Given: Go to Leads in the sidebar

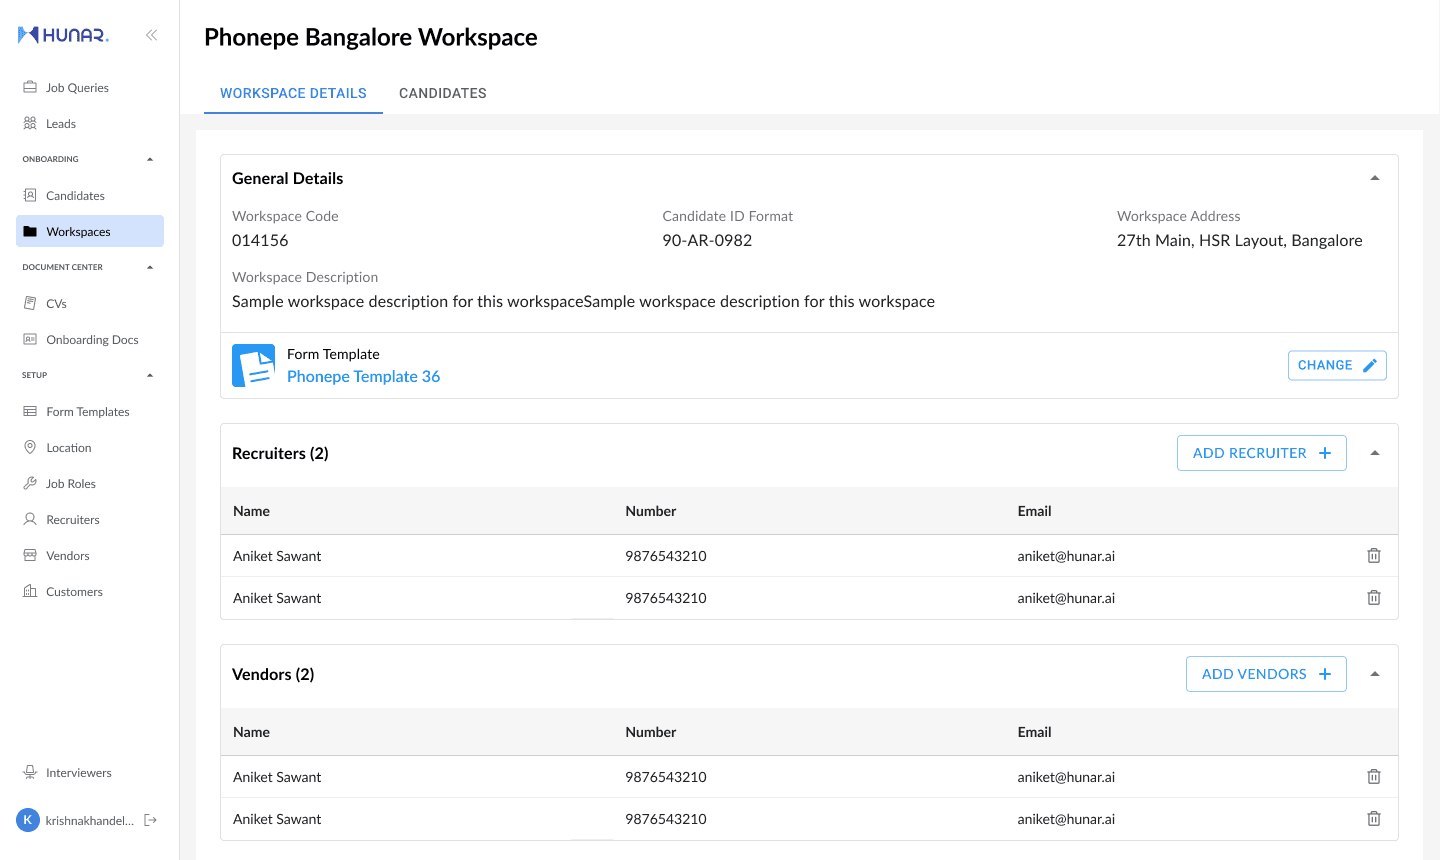Looking at the screenshot, I should 90,124.
